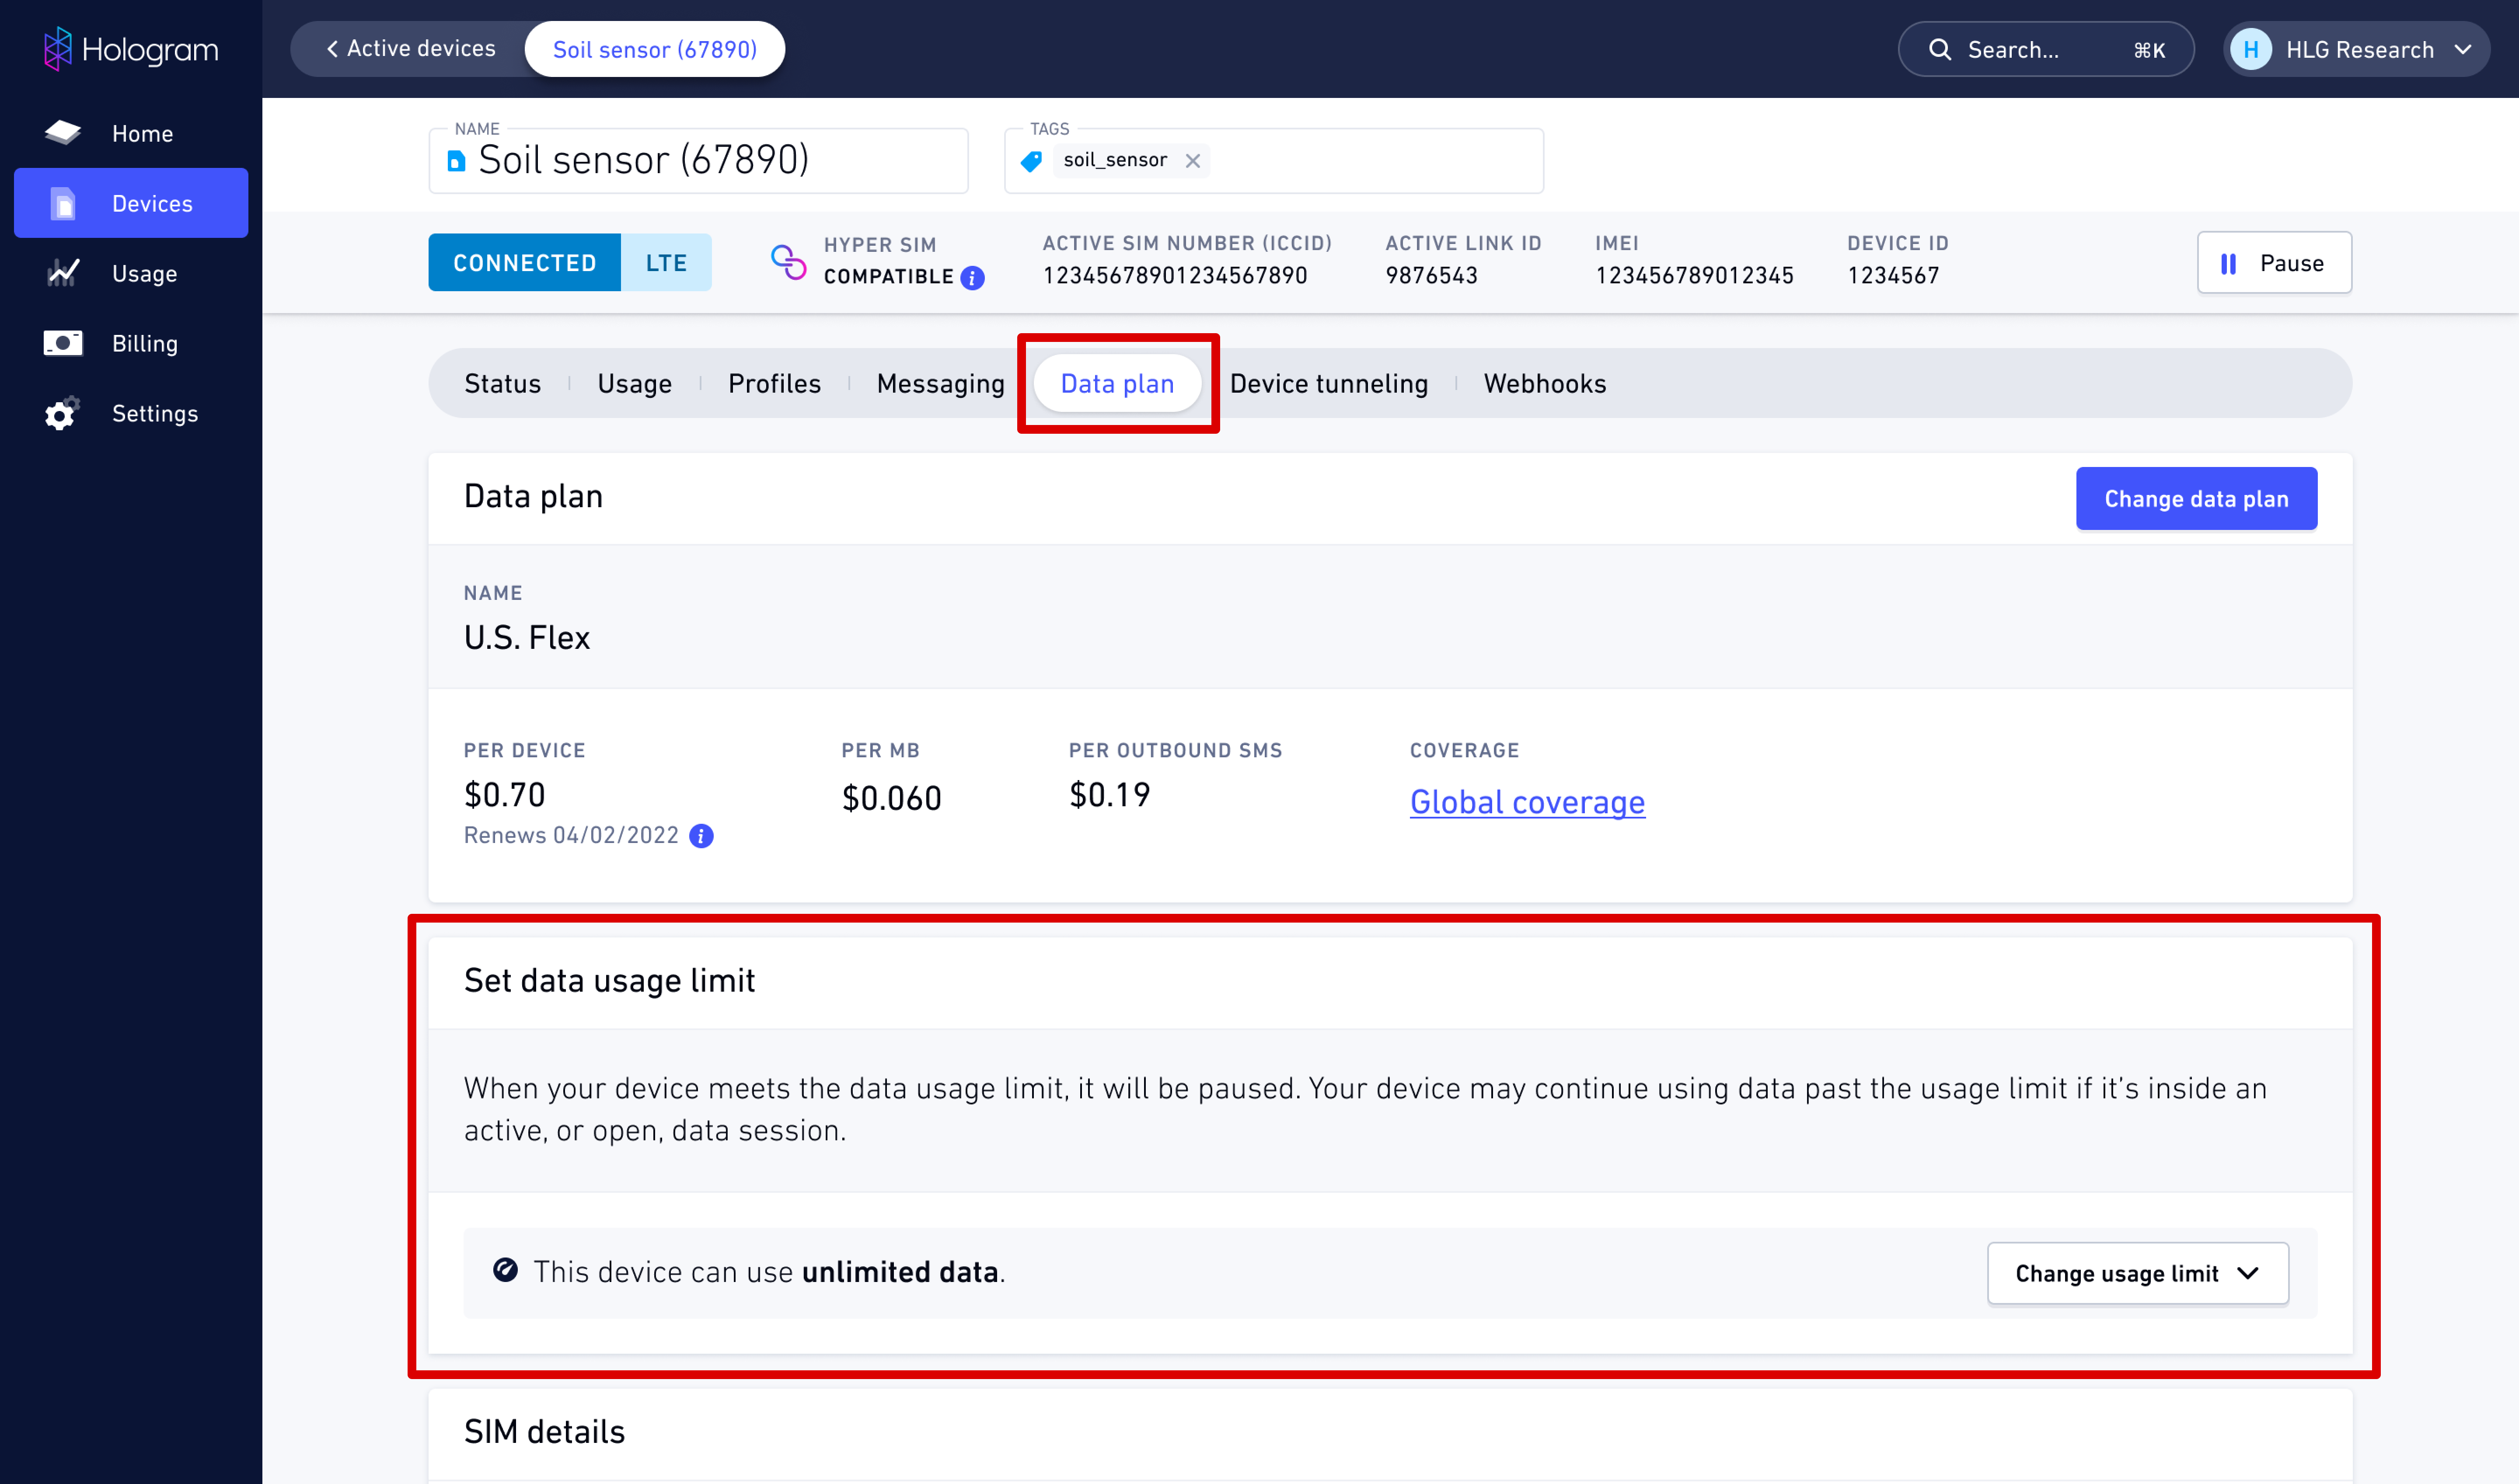
Task: Open Home from the sidebar
Action: click(131, 133)
